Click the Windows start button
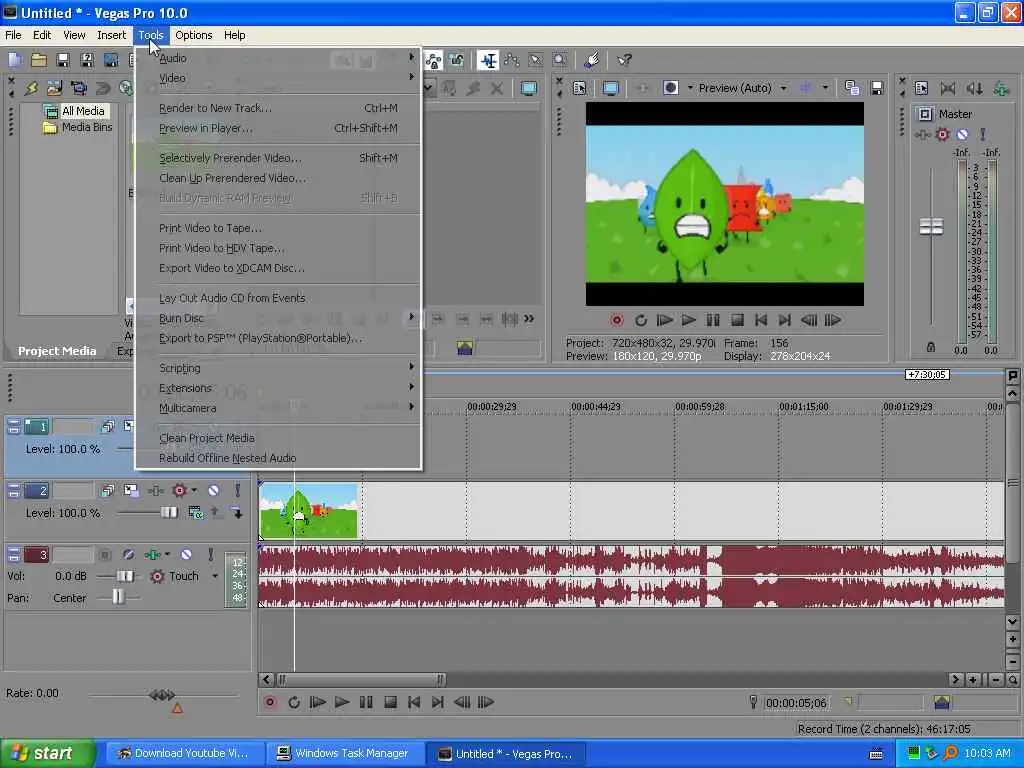1024x768 pixels. click(47, 753)
